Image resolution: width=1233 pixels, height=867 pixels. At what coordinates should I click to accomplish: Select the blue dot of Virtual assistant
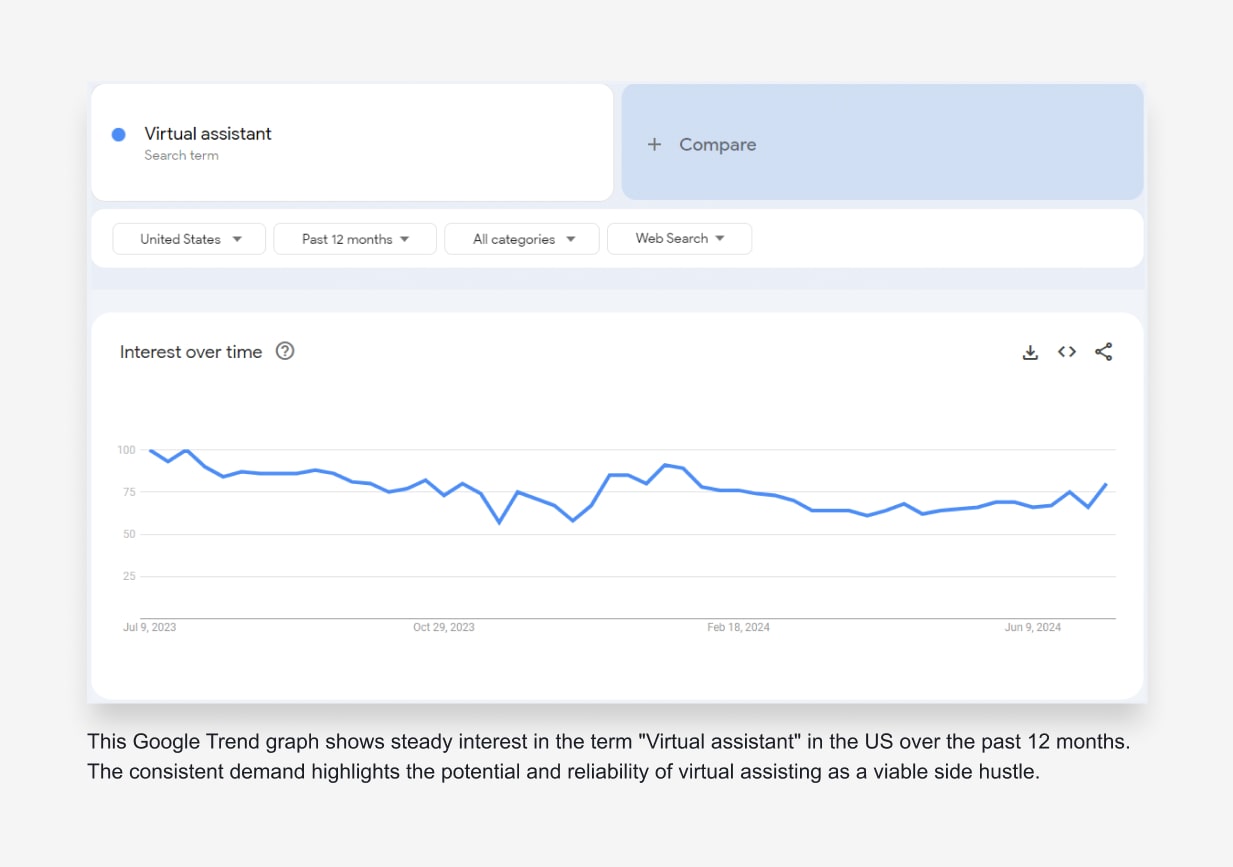pyautogui.click(x=118, y=134)
